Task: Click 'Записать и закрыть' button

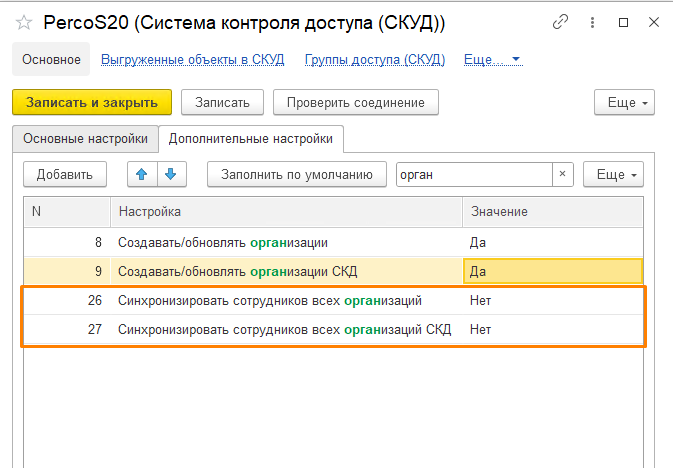Action: click(92, 102)
